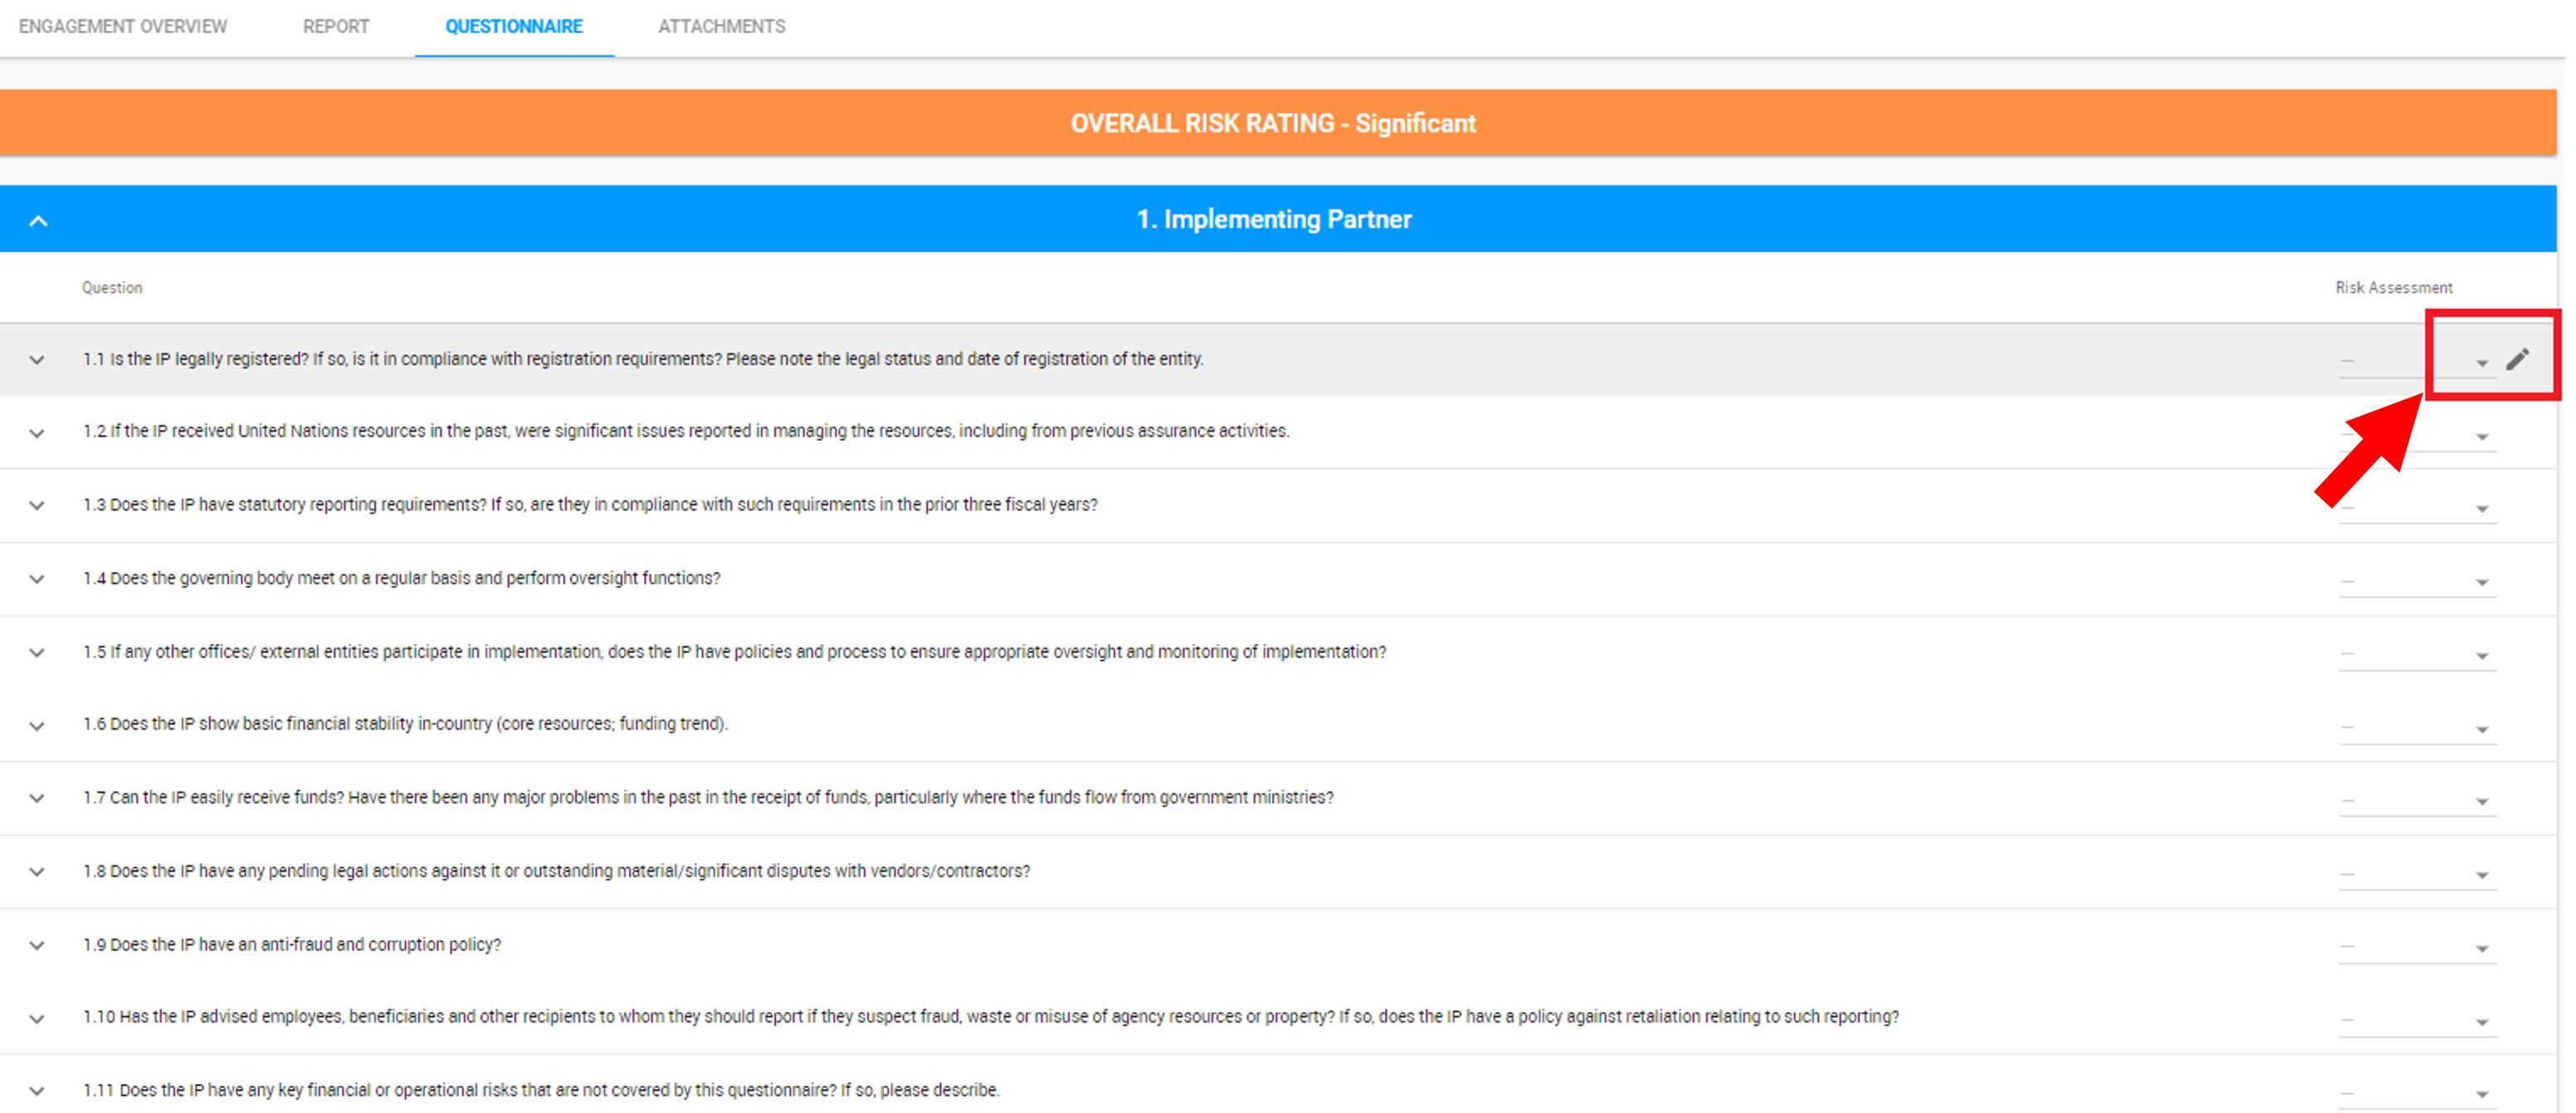The width and height of the screenshot is (2576, 1113).
Task: Open risk assessment dropdown for question 1.9
Action: click(x=2417, y=947)
